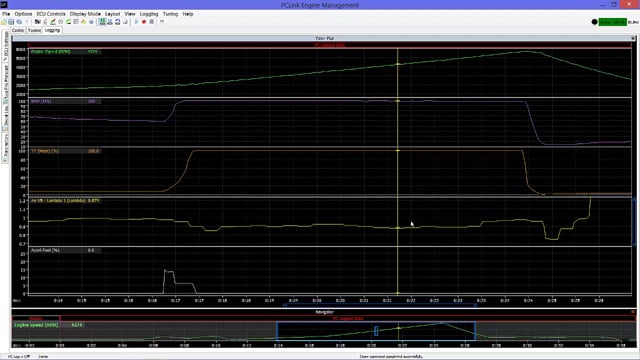
Task: Click the pencil edit toolbar icon
Action: (53, 22)
